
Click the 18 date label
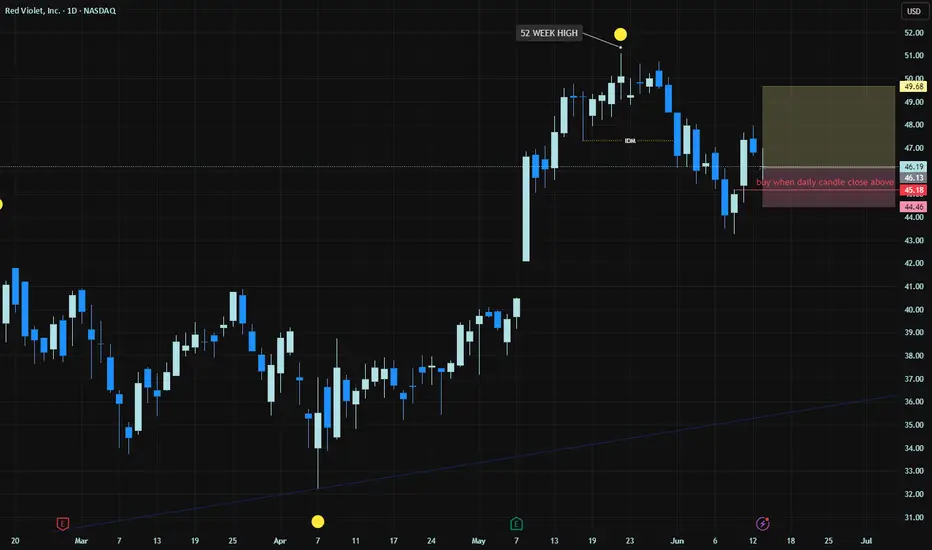click(x=791, y=541)
